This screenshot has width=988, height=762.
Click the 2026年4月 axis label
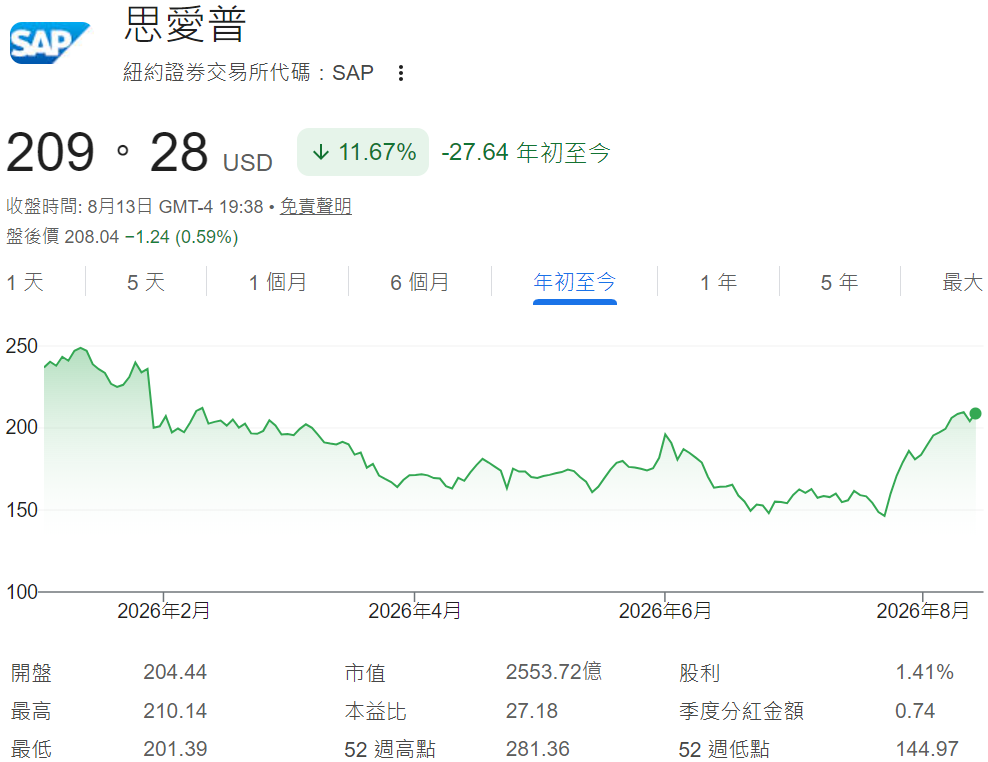[415, 611]
